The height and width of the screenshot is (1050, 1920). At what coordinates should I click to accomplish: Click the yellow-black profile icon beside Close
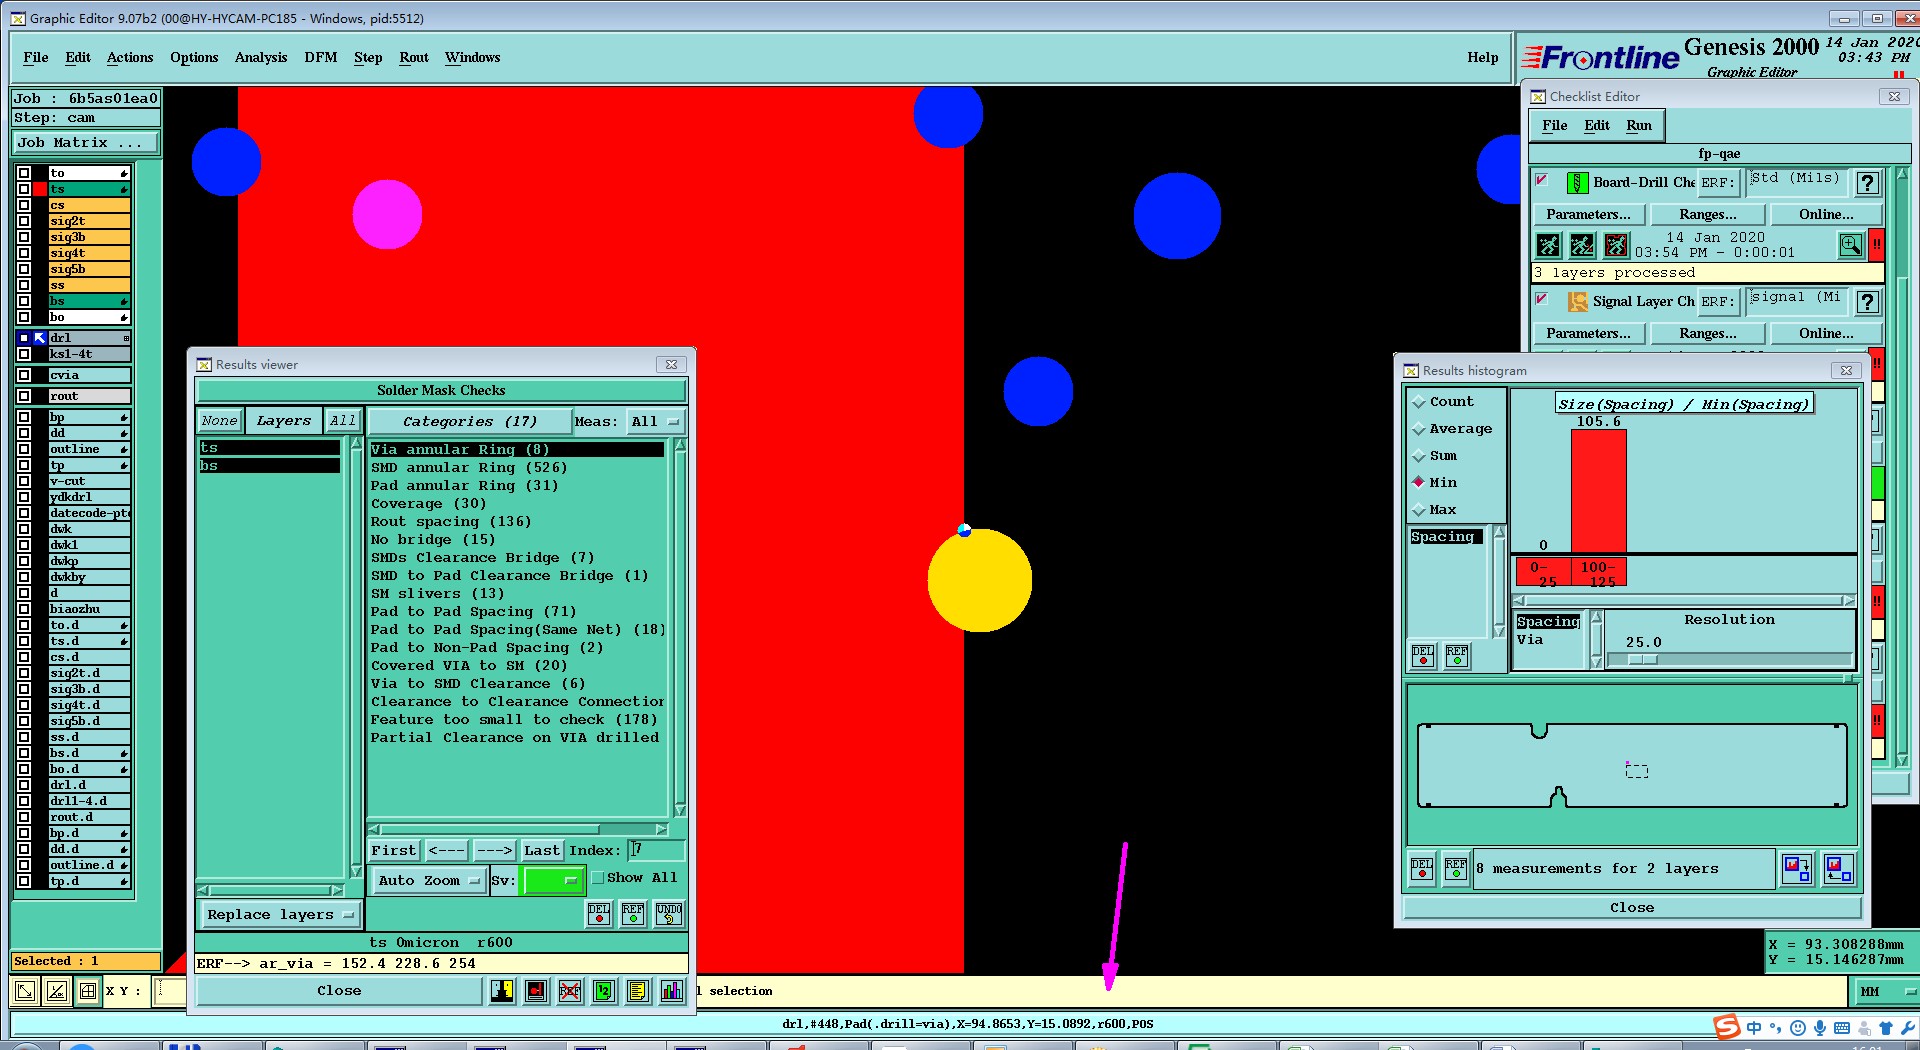point(502,991)
